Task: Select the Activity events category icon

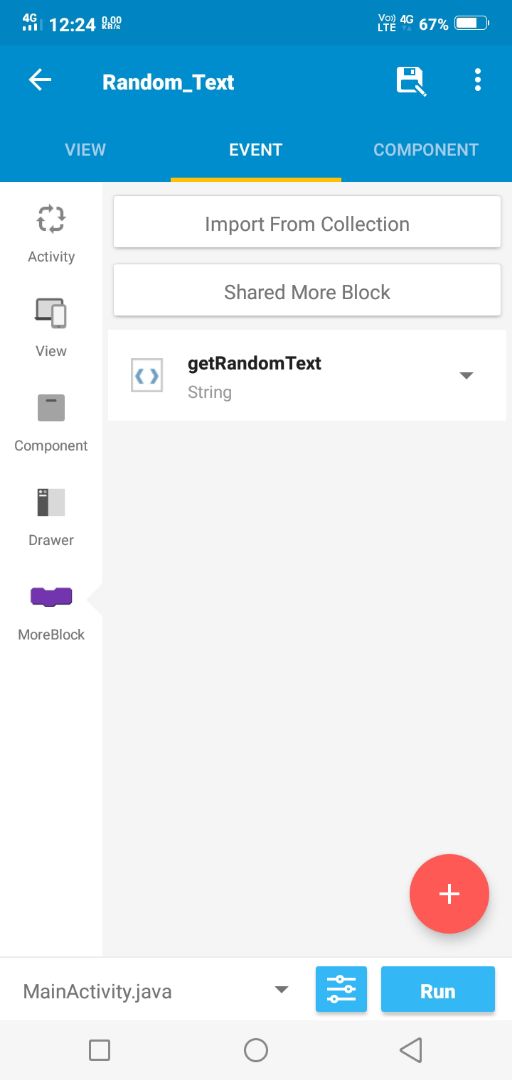Action: [51, 220]
